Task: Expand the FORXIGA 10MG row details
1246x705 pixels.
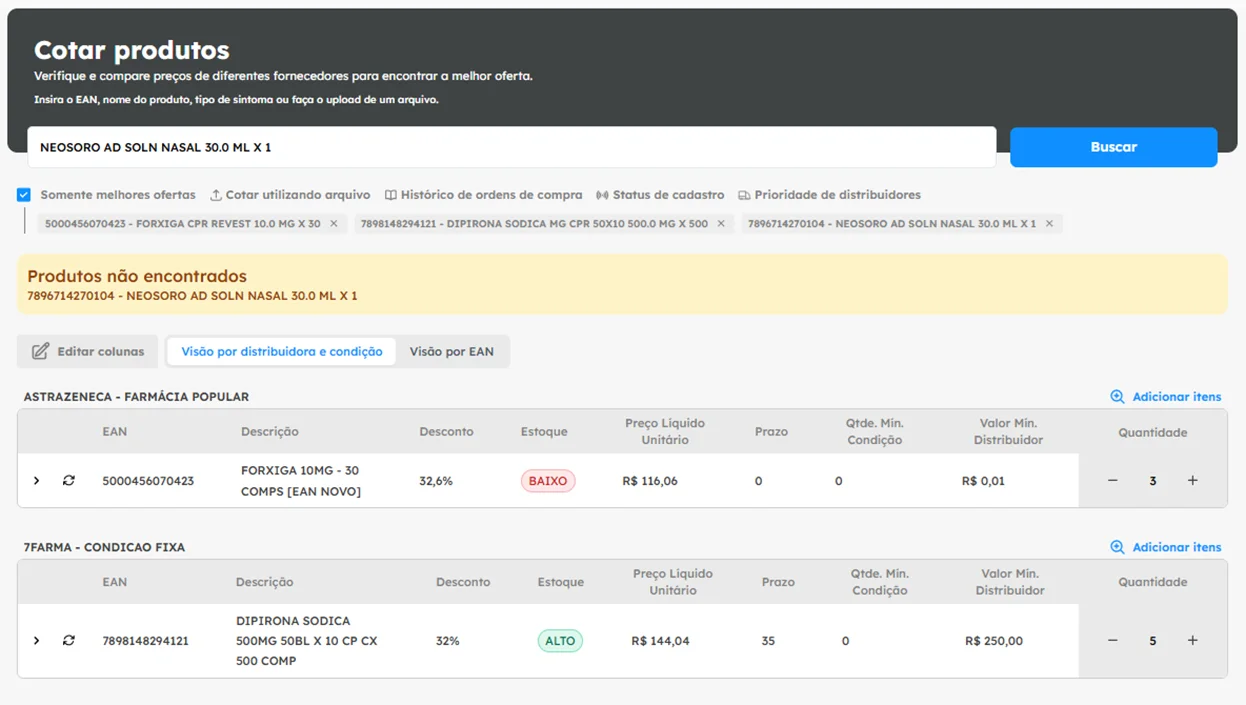Action: (x=37, y=481)
